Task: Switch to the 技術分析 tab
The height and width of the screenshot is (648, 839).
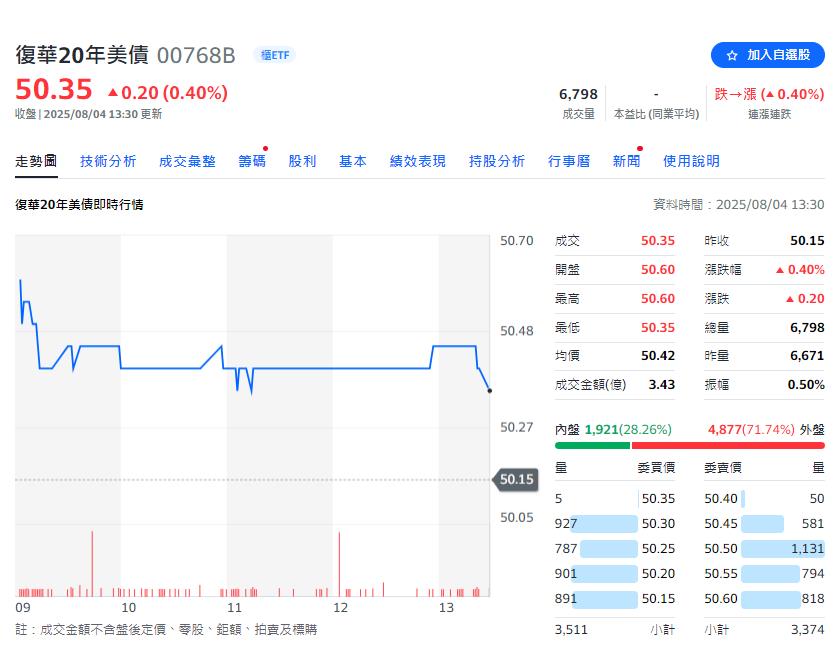Action: tap(108, 161)
